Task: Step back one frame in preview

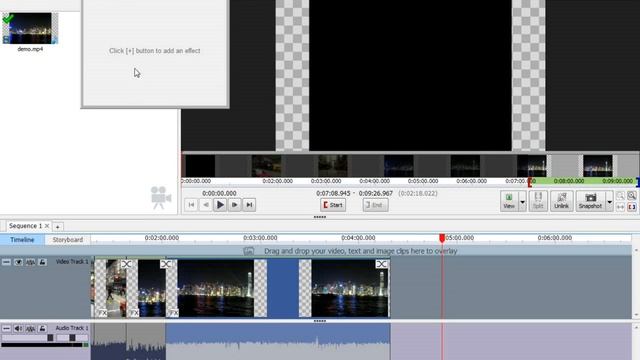Action: (x=206, y=205)
